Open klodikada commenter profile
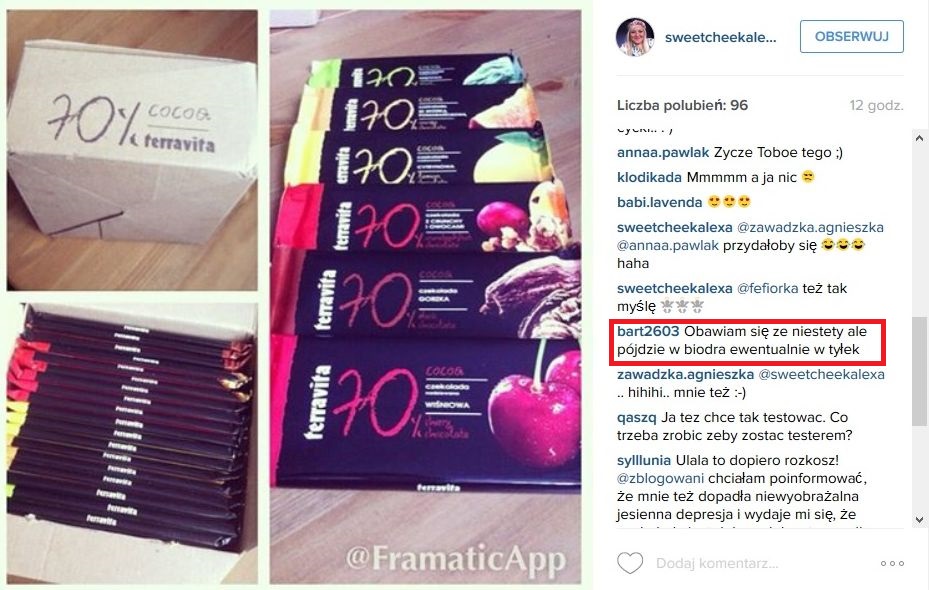Screen dimensions: 929x590 click(x=649, y=178)
